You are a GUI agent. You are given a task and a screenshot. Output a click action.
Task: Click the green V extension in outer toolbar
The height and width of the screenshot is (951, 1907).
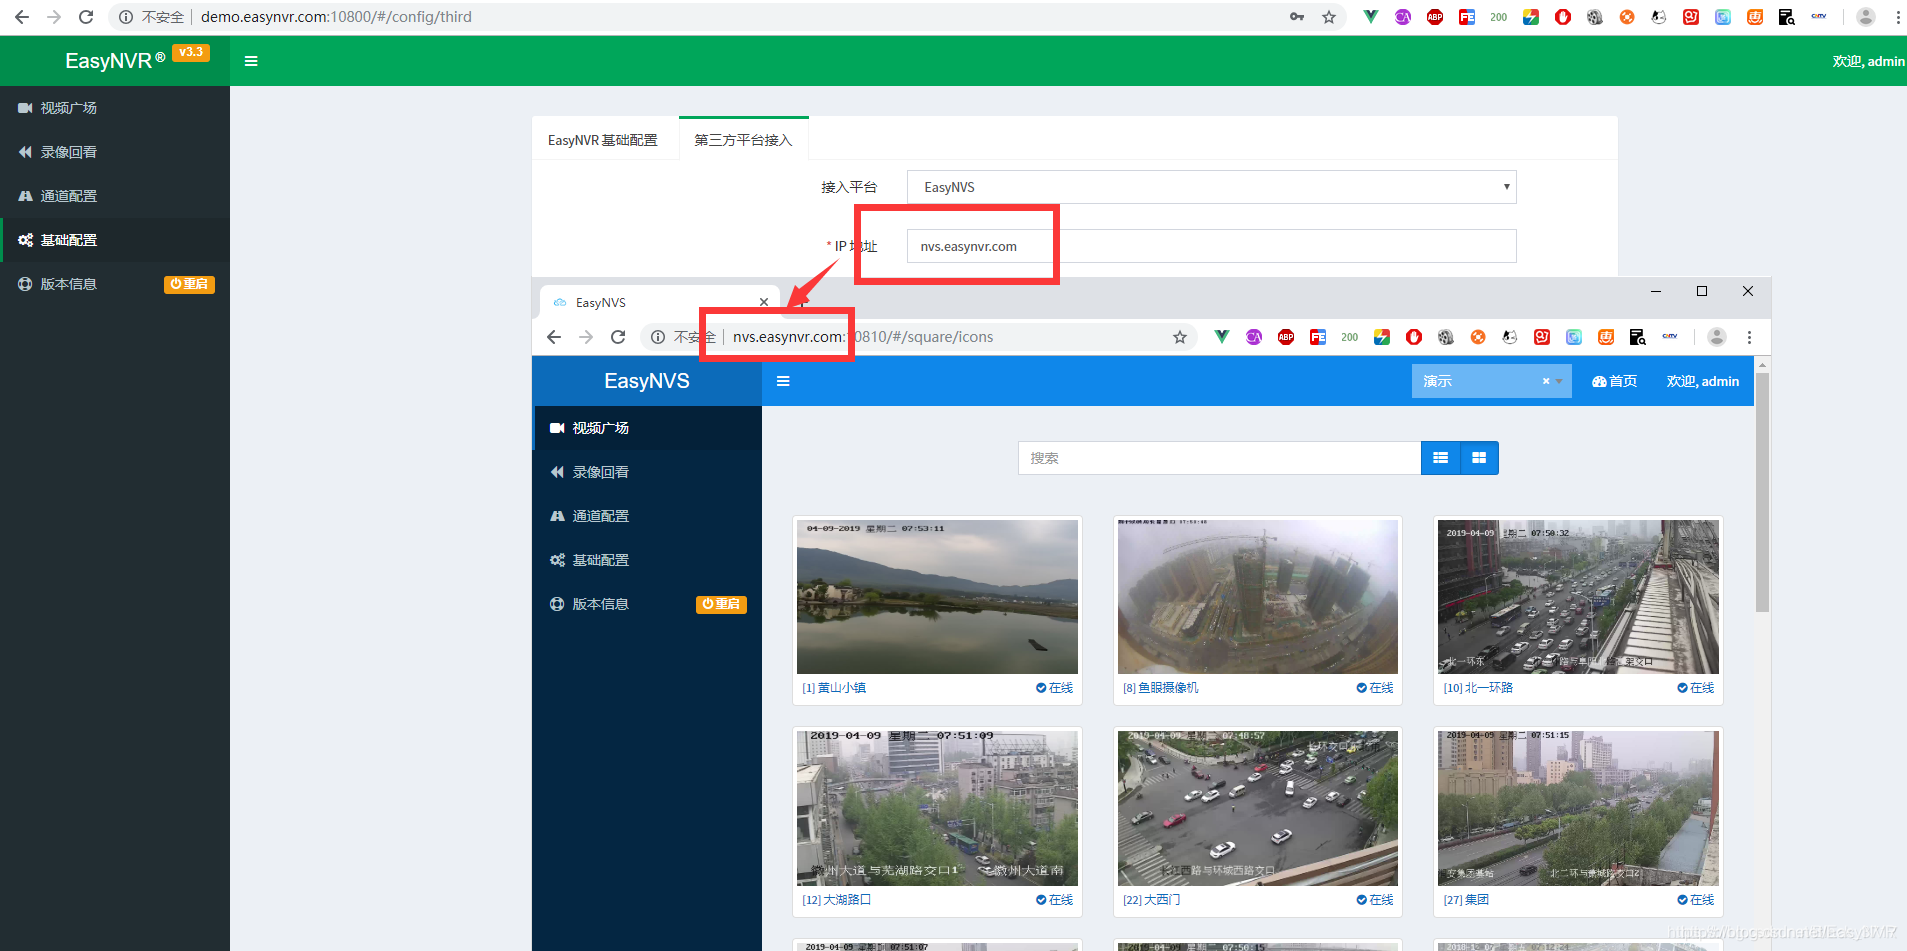click(x=1371, y=17)
